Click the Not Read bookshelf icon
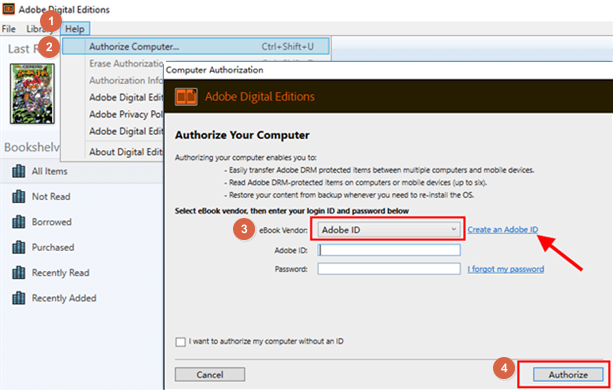 coord(18,197)
